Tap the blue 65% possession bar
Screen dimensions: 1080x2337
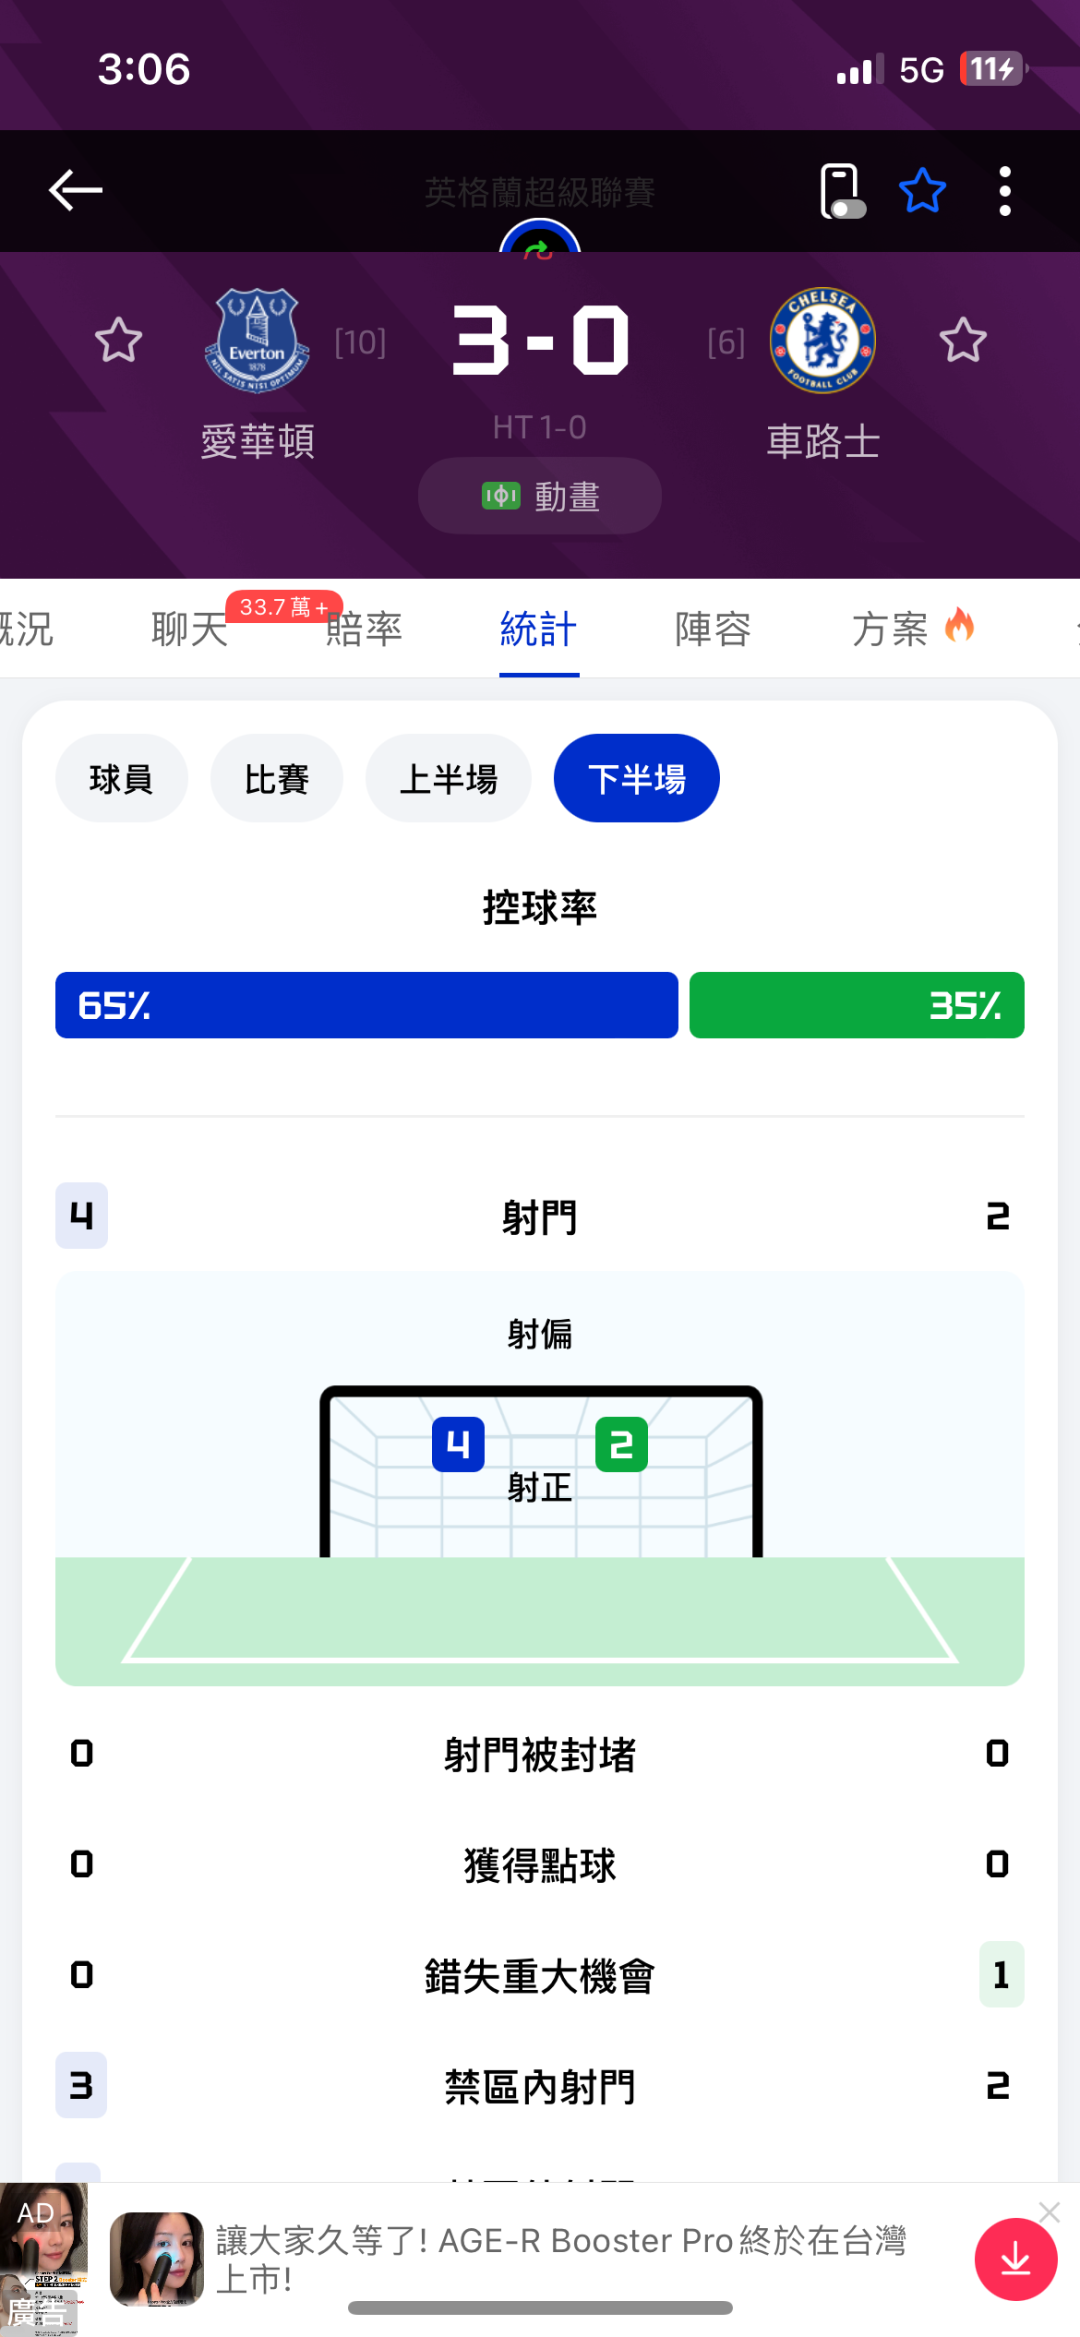click(366, 1005)
